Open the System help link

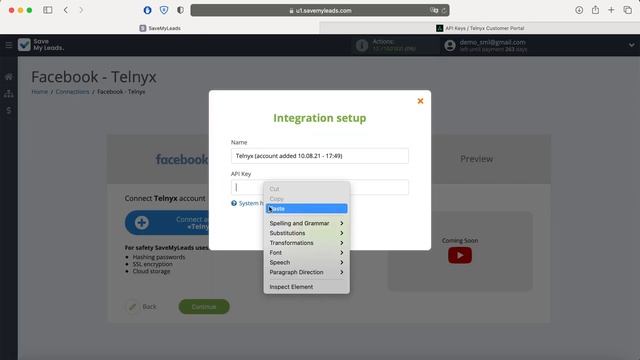[x=247, y=203]
